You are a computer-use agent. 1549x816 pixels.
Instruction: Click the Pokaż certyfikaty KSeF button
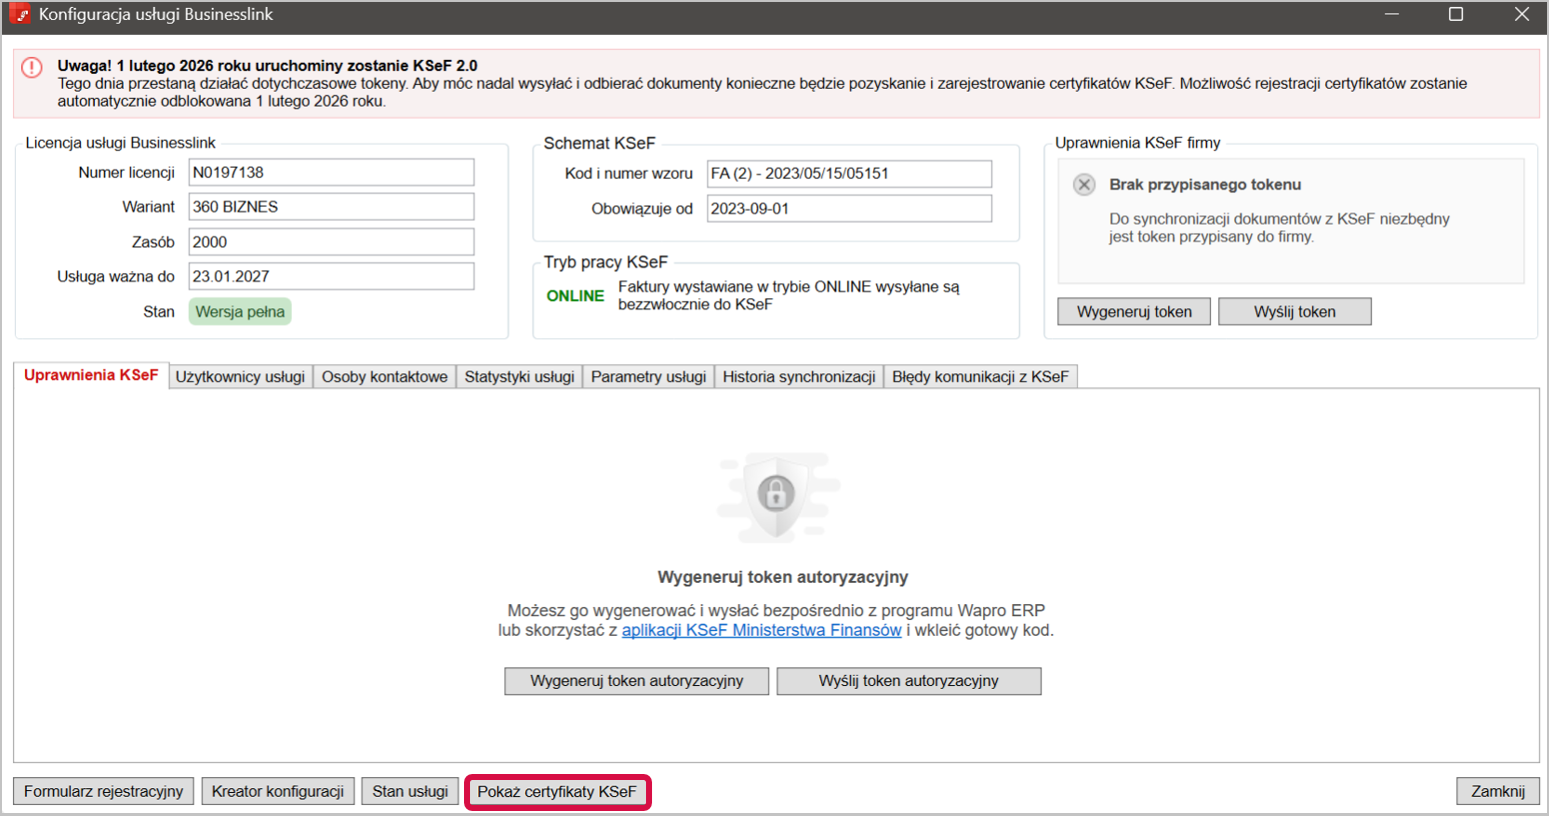tap(557, 792)
